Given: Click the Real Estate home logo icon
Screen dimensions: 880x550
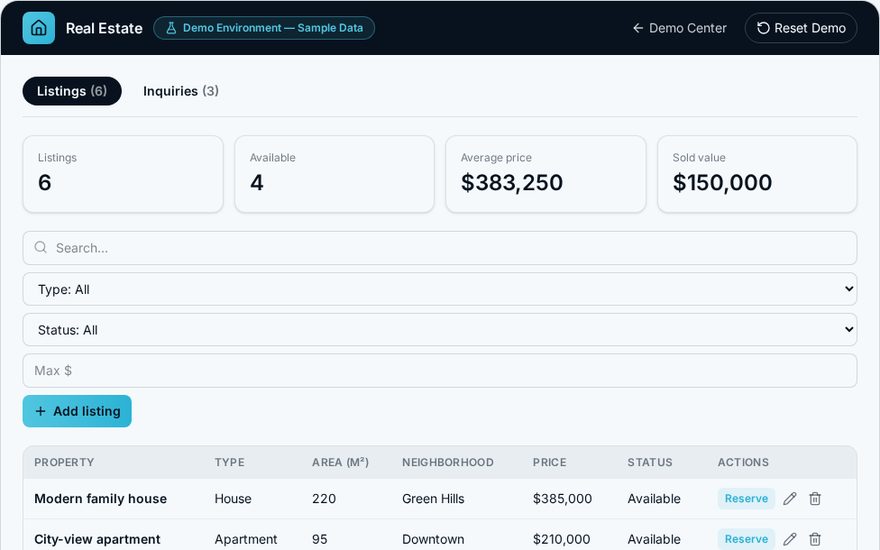Looking at the screenshot, I should (x=39, y=28).
